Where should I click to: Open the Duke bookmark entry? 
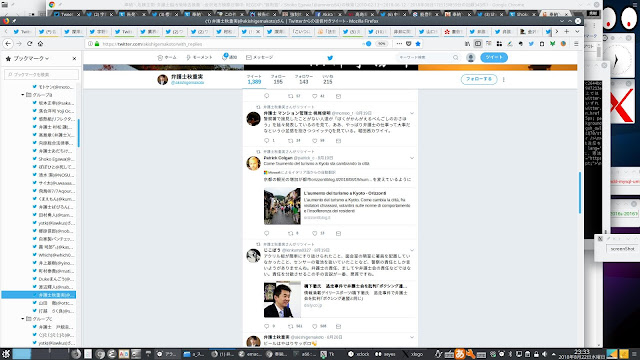click(53, 279)
